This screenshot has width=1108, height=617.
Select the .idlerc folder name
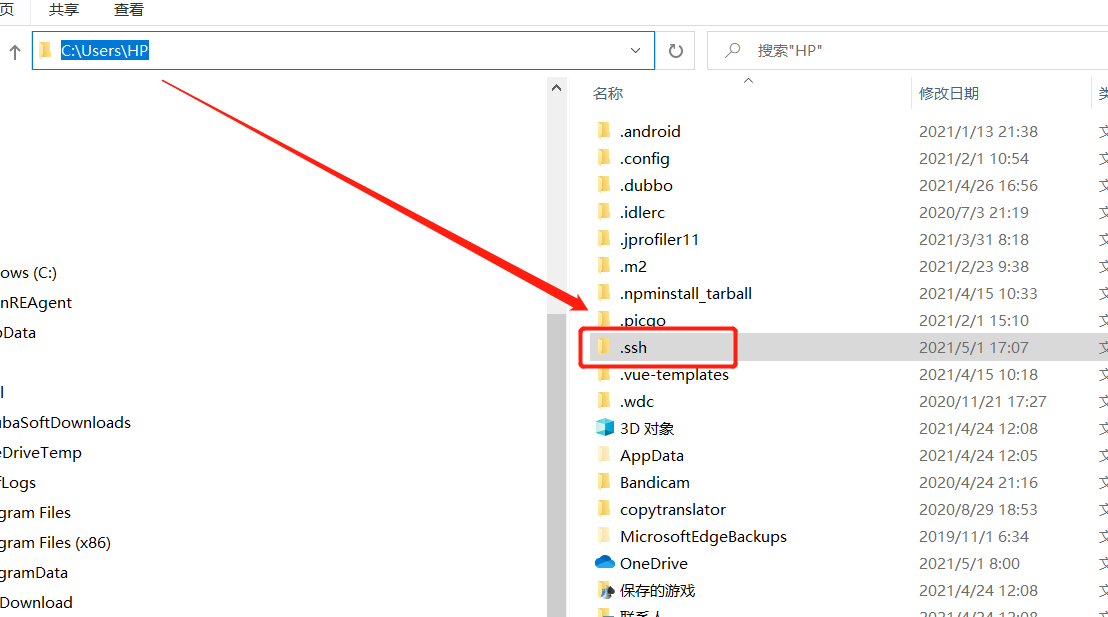click(x=642, y=212)
